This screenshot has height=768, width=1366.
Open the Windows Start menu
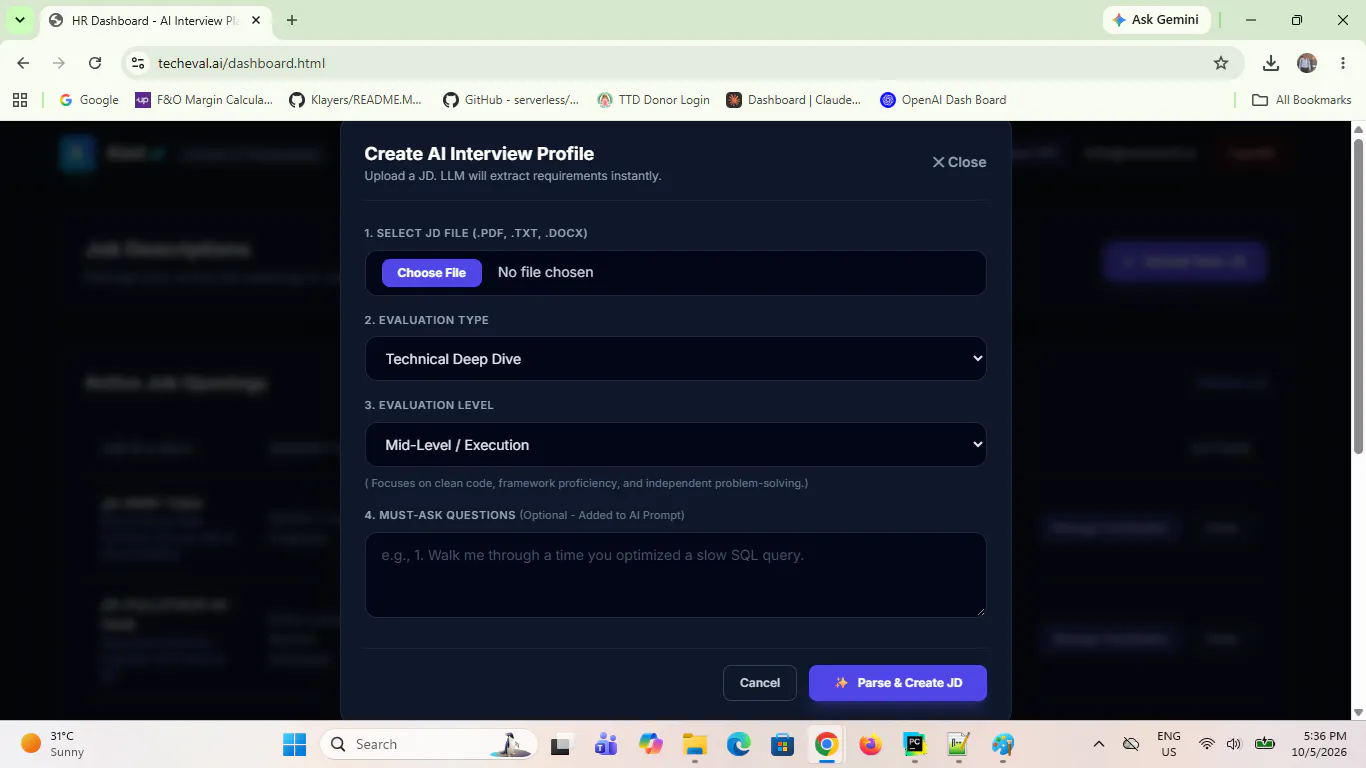click(x=294, y=744)
